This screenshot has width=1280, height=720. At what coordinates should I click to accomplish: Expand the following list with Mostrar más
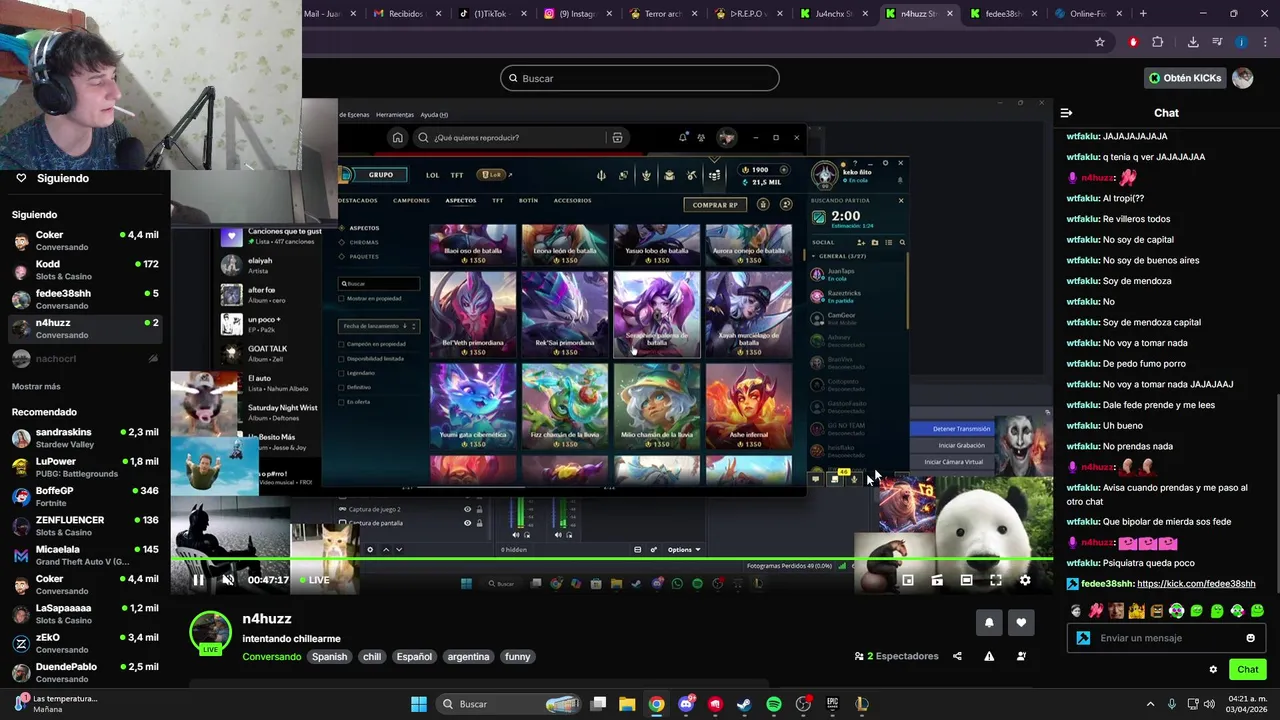(x=36, y=386)
